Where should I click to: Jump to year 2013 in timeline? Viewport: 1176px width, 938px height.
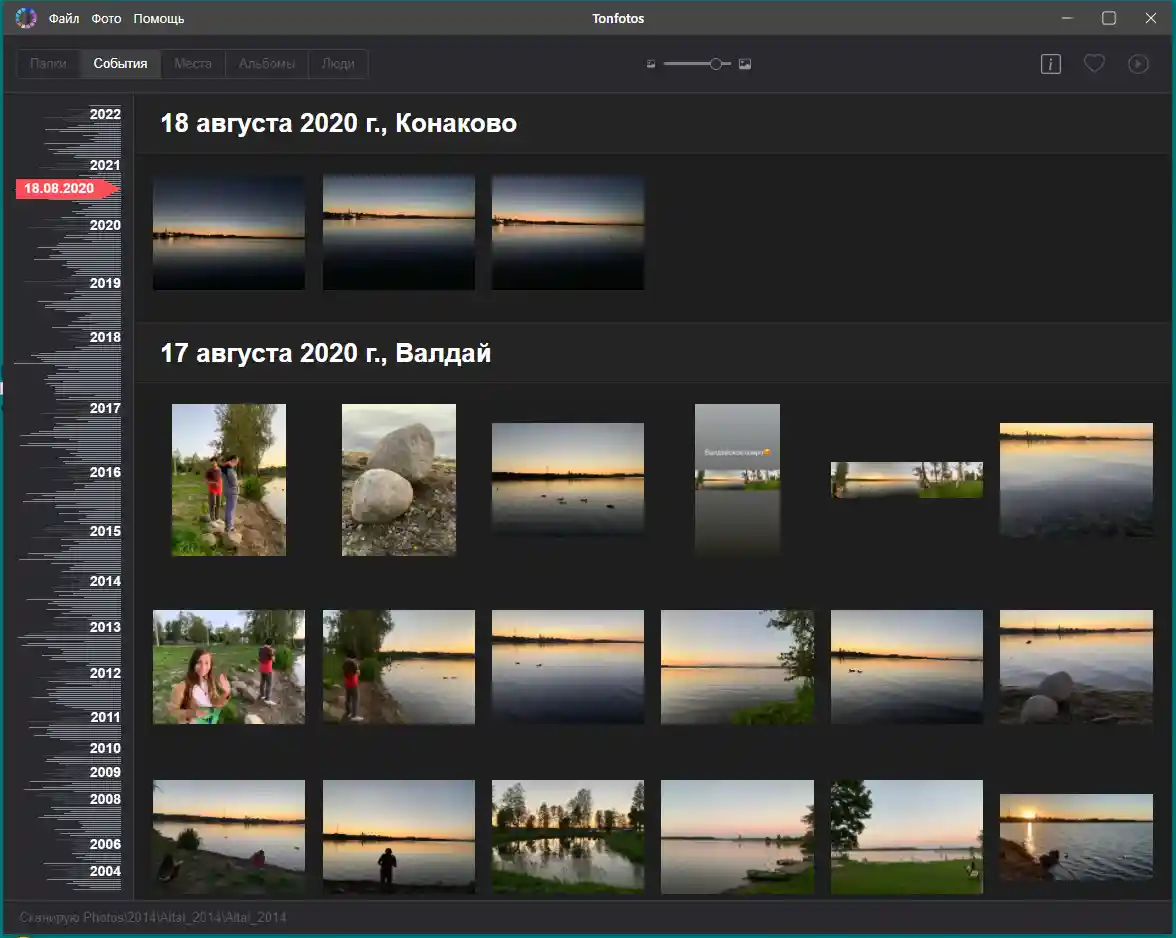105,627
